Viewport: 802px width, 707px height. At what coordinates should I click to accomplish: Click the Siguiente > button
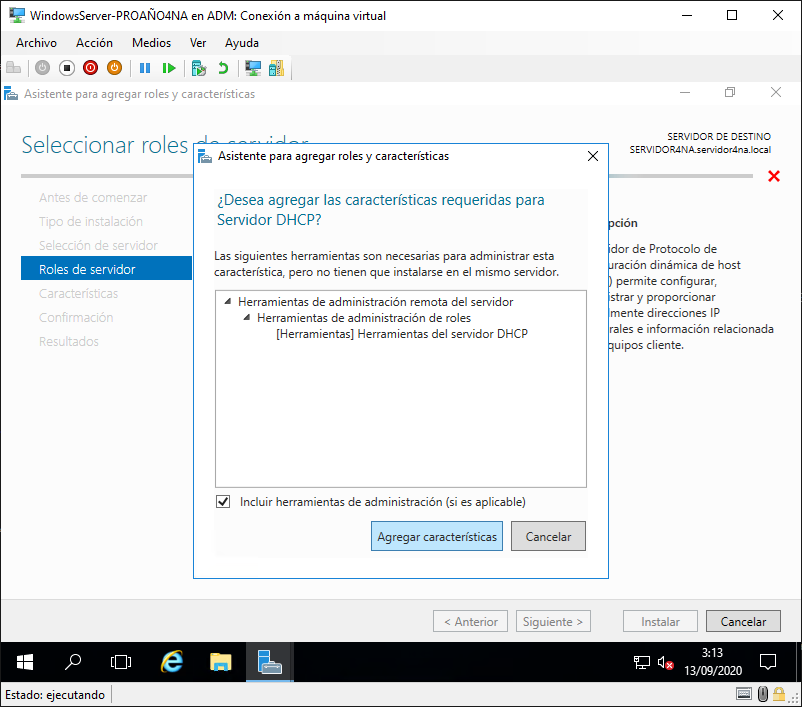(x=553, y=621)
